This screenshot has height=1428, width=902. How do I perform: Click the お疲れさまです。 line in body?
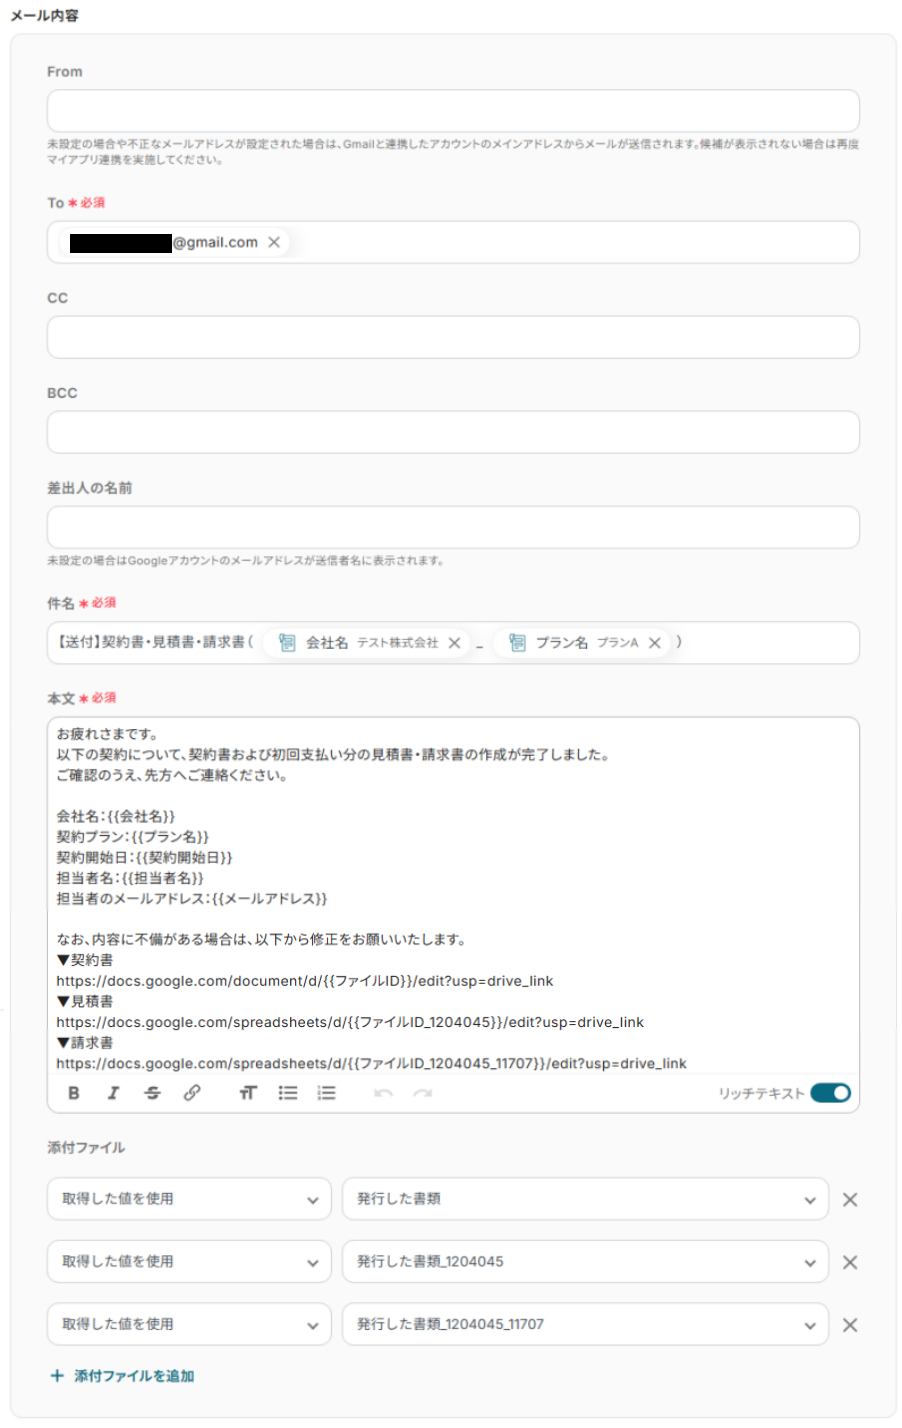pos(107,734)
